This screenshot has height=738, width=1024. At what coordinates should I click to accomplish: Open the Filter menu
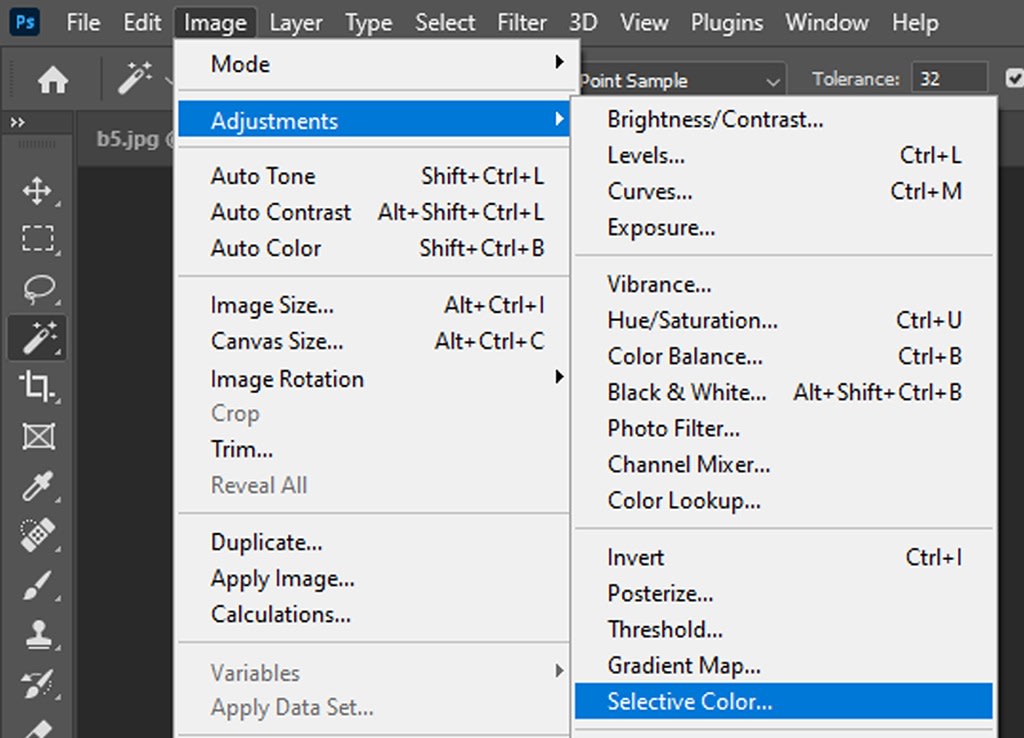[523, 22]
